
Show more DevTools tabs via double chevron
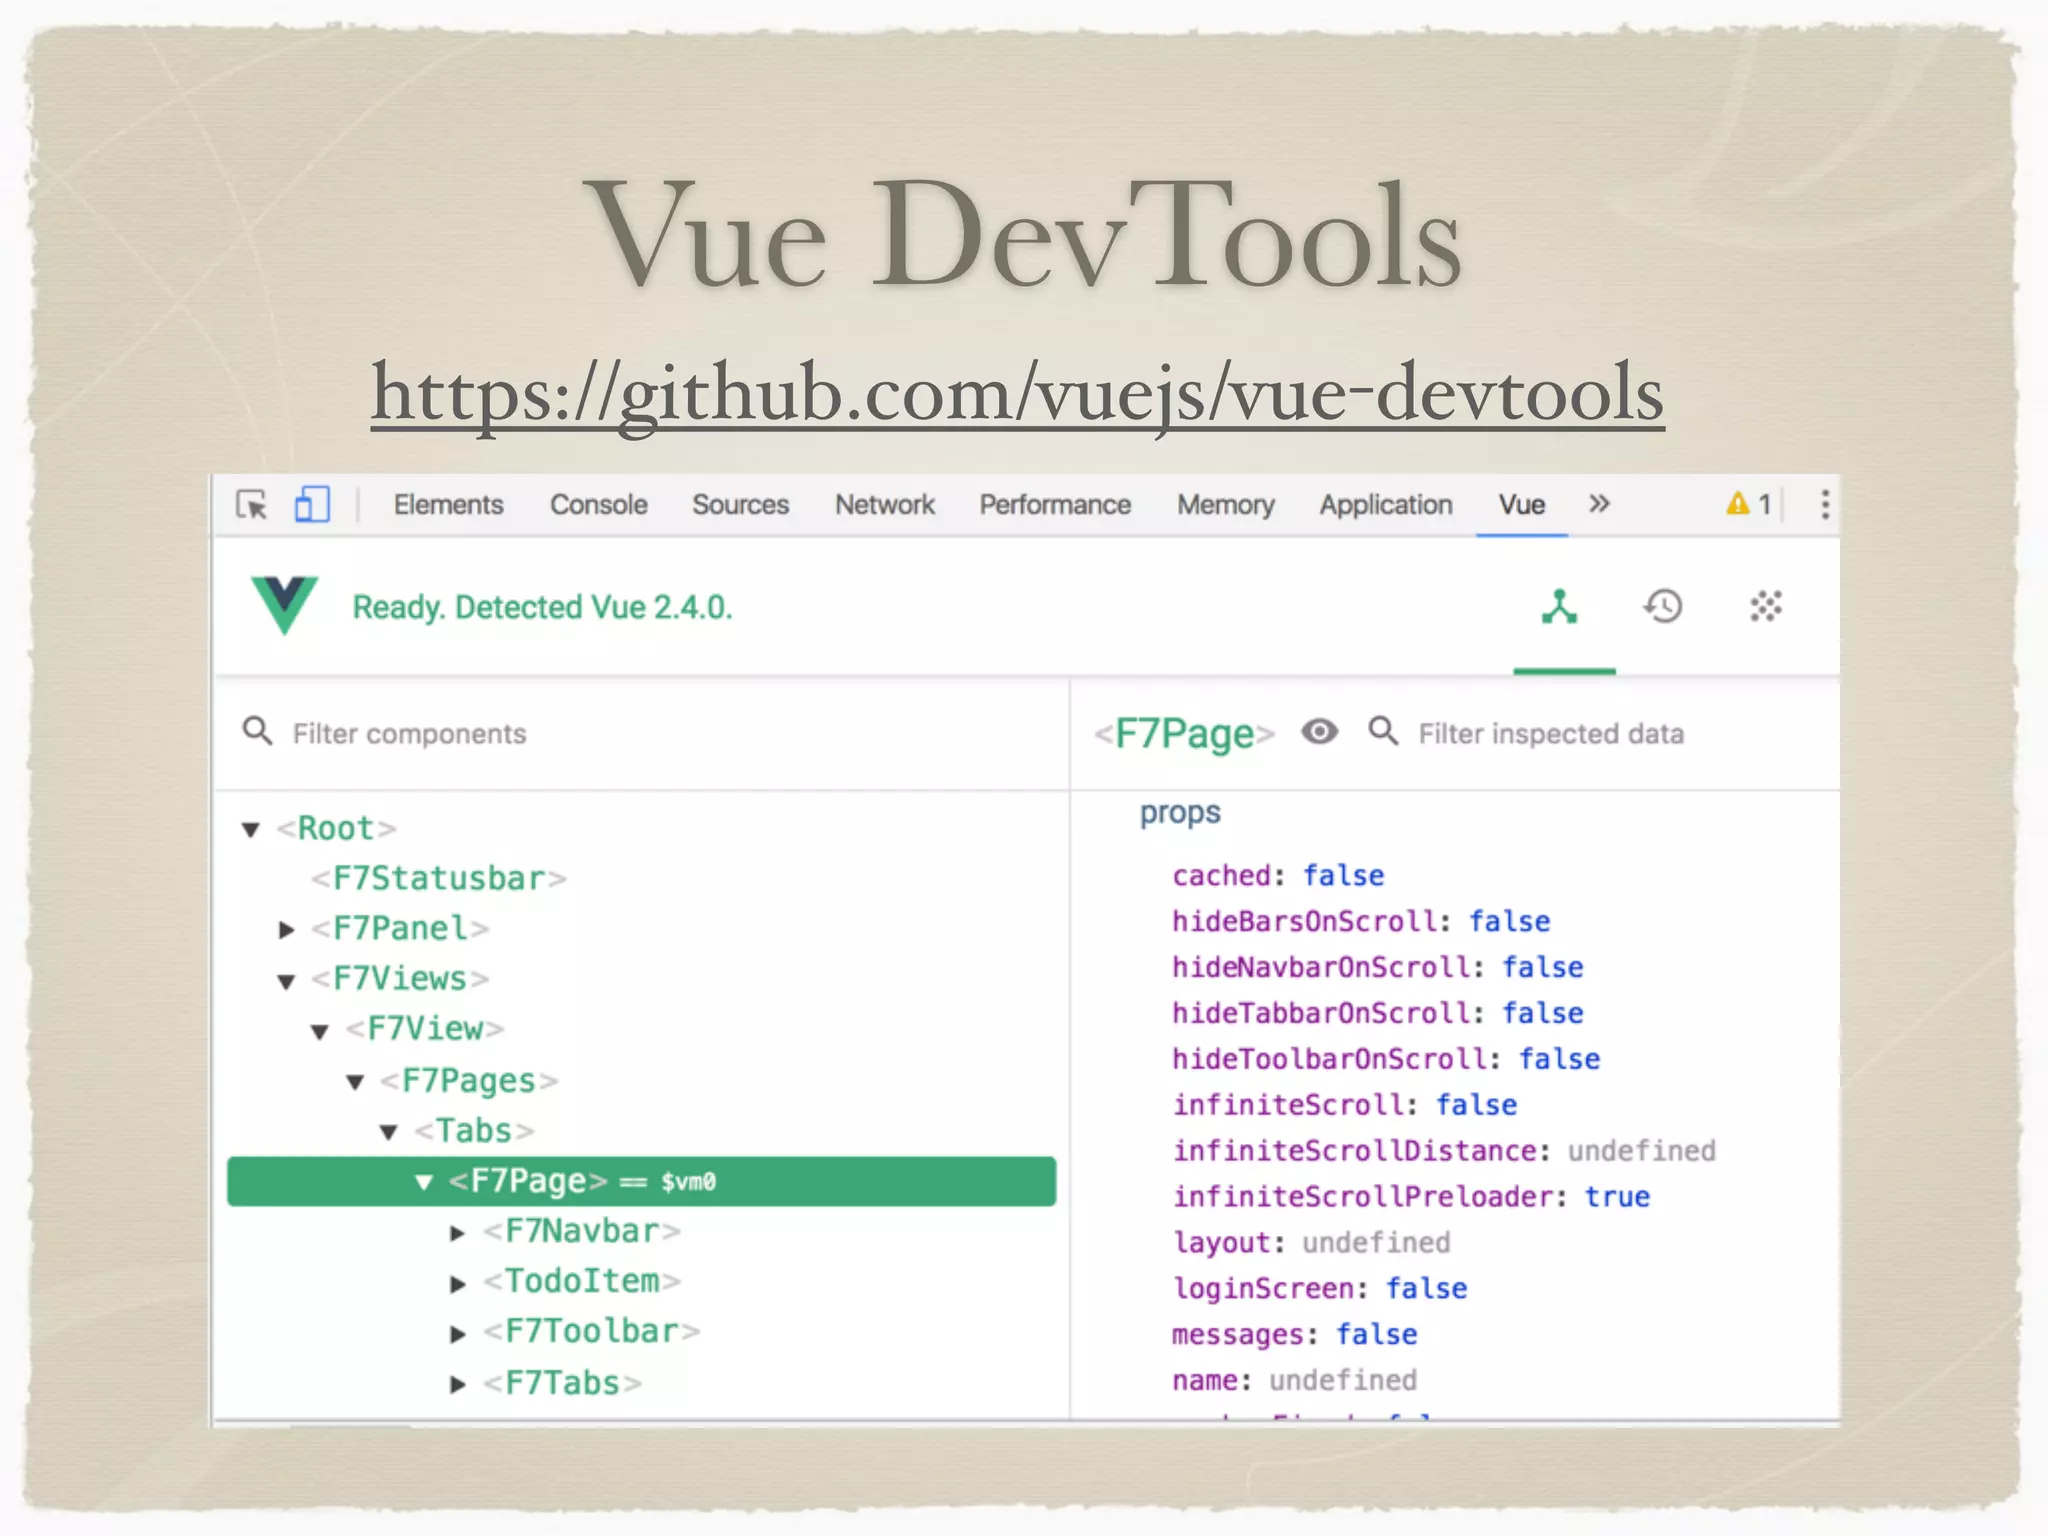pos(1599,503)
